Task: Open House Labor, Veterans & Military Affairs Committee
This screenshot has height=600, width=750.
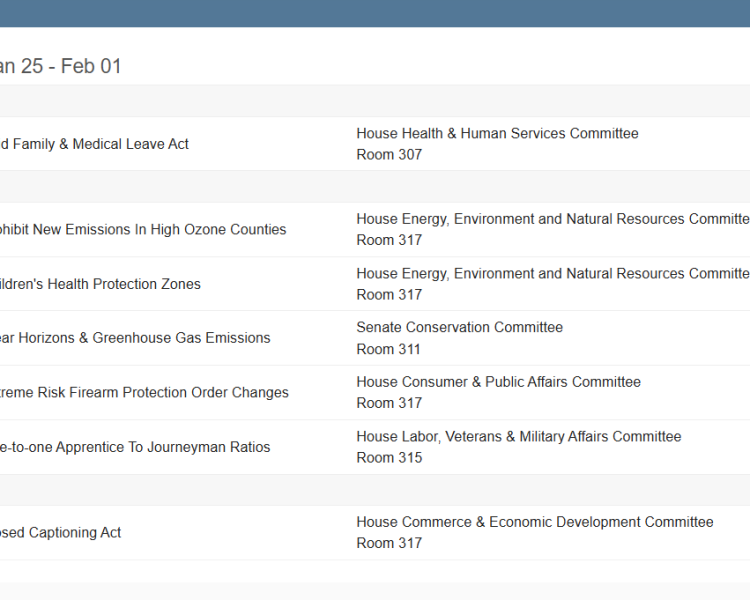Action: (x=518, y=436)
